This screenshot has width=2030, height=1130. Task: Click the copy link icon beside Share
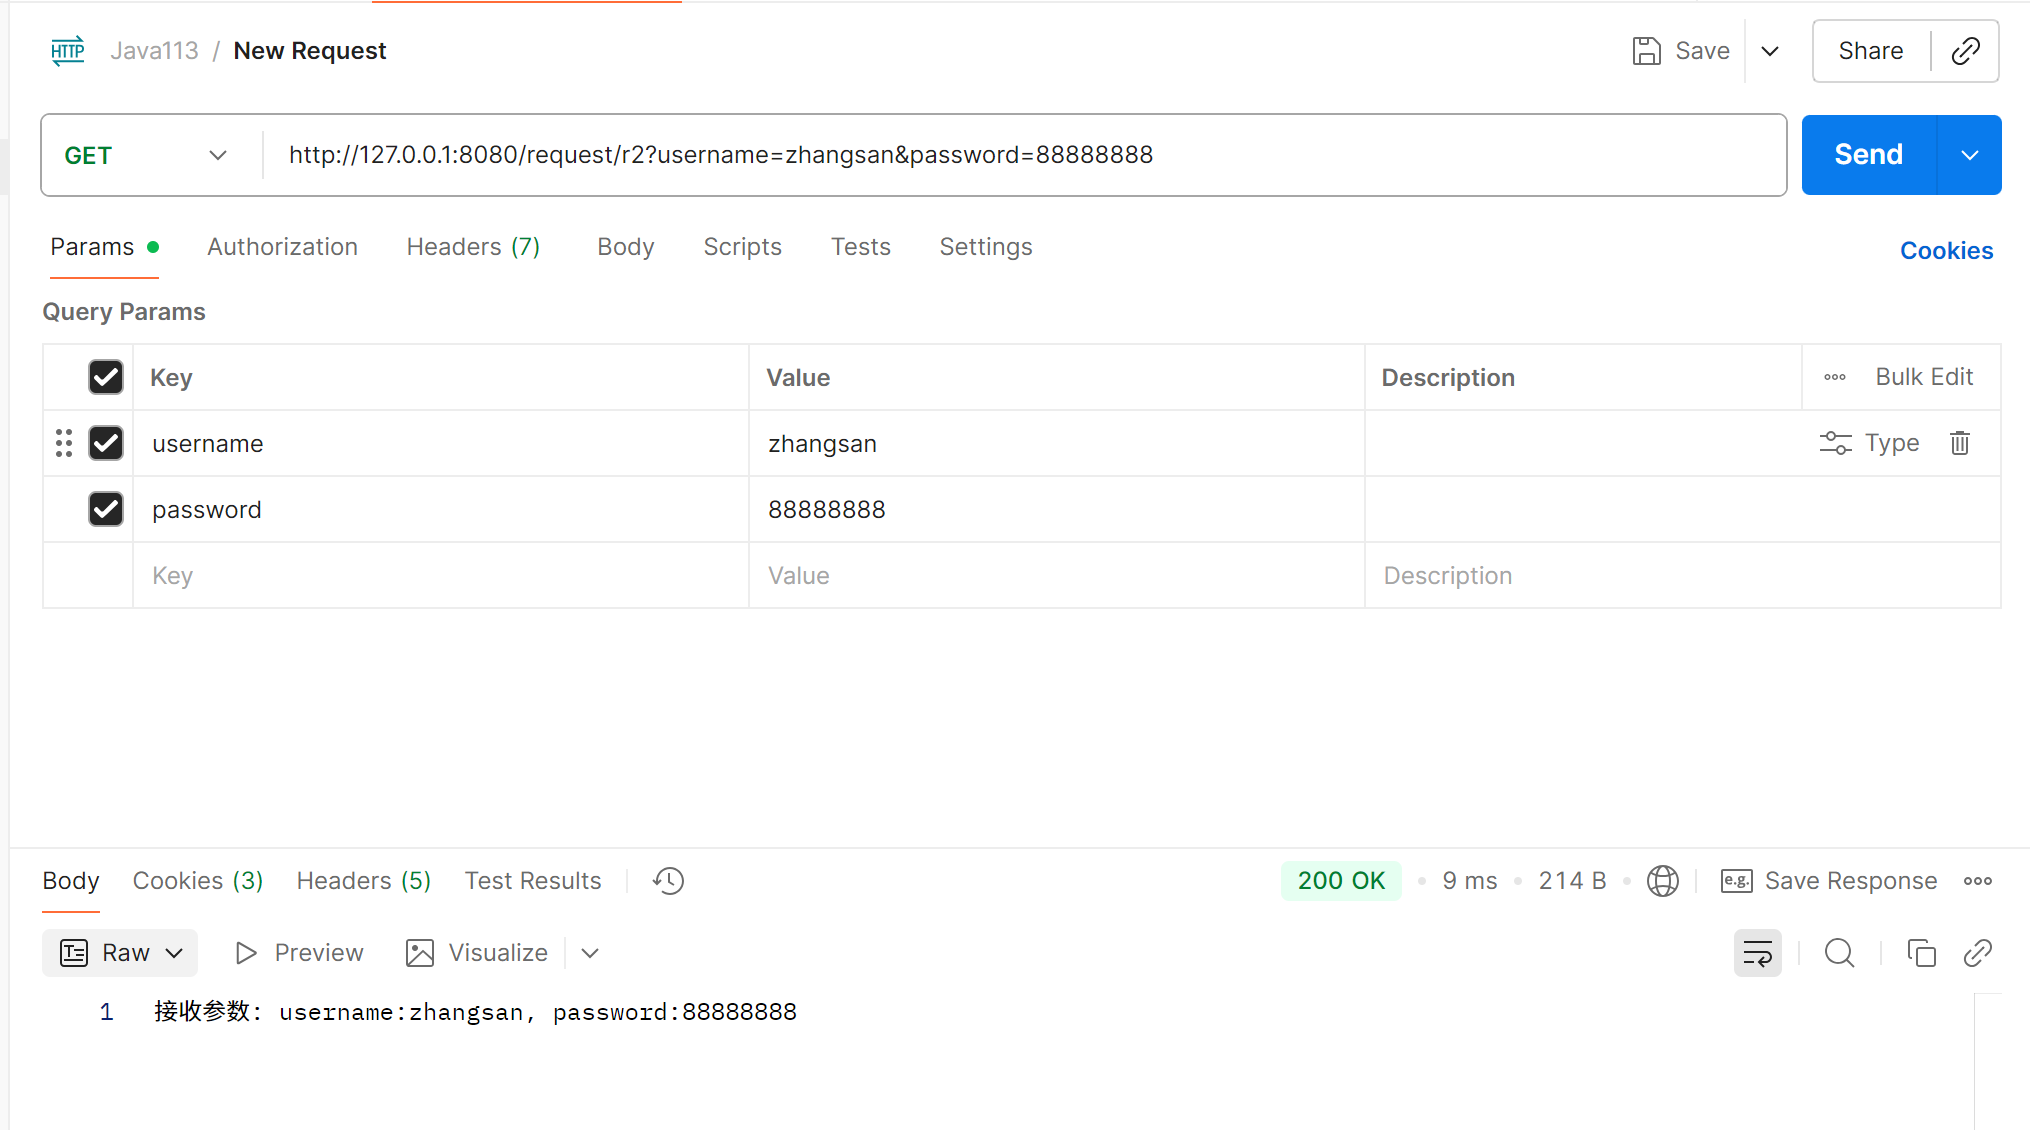tap(1965, 51)
